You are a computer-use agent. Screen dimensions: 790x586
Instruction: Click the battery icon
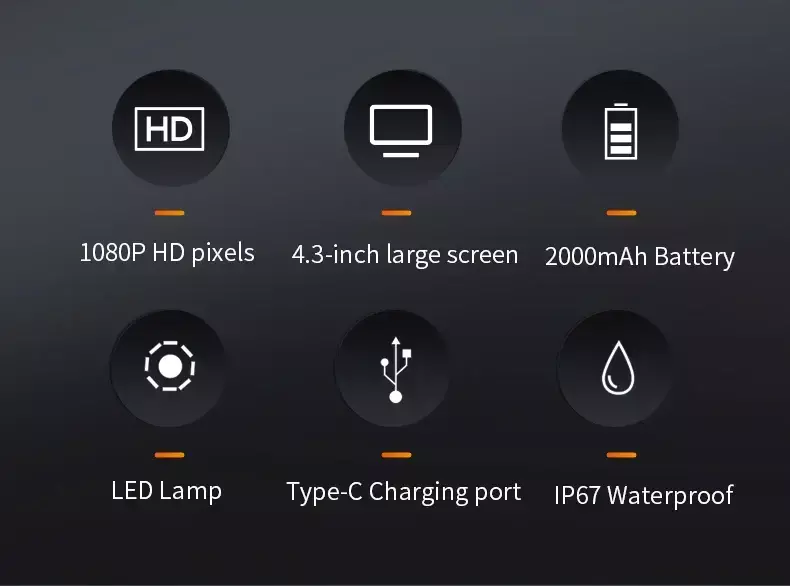[x=621, y=132]
